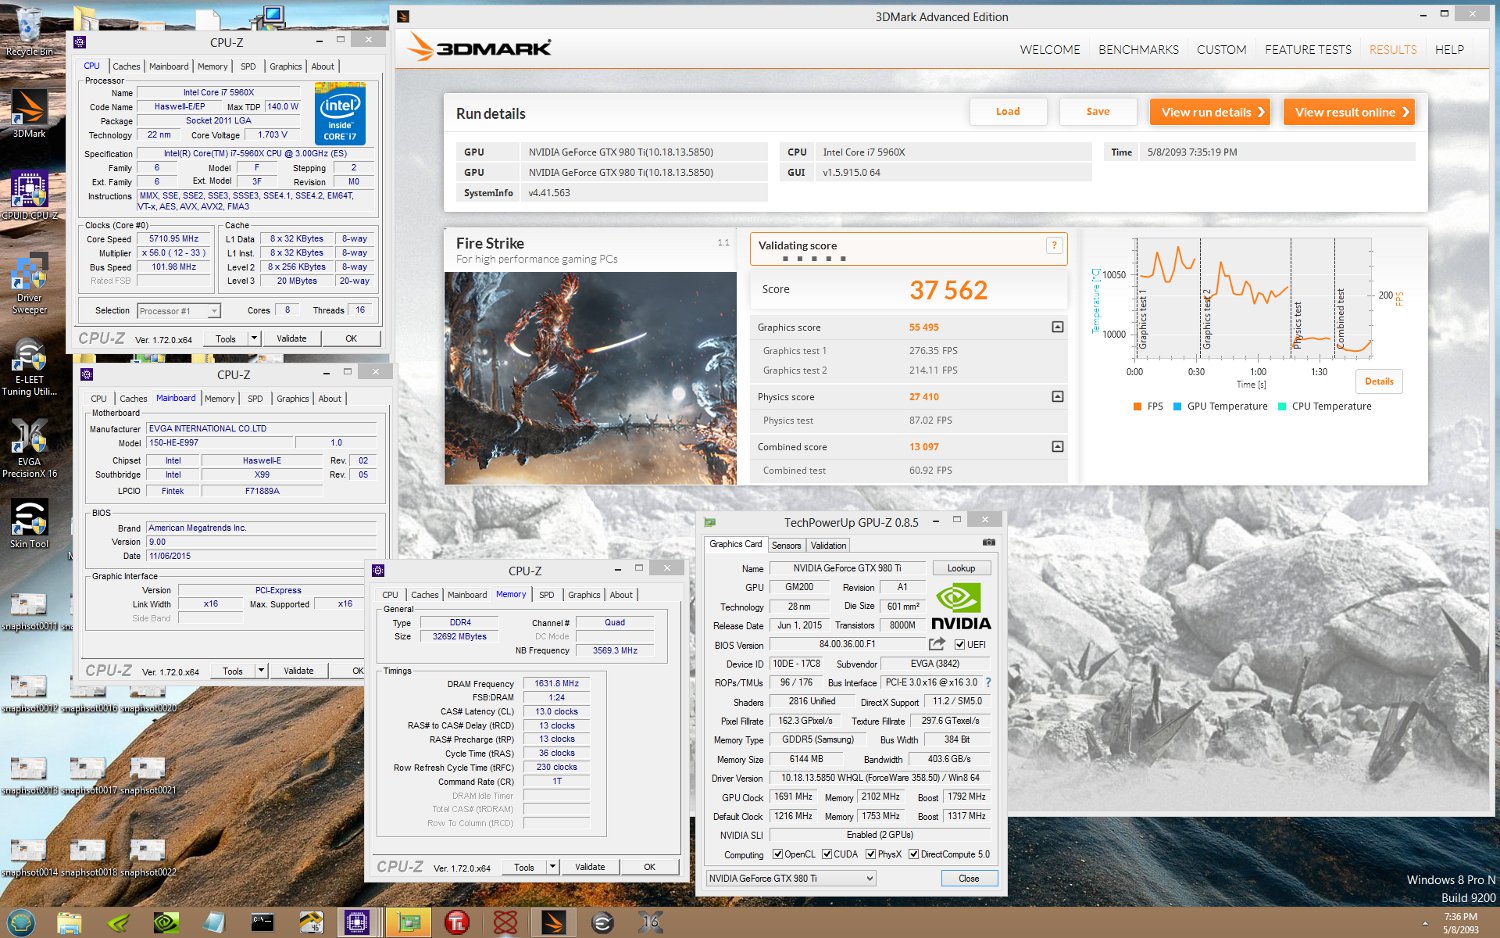This screenshot has height=938, width=1500.
Task: Toggle the DirectCompute 5.0 checkbox
Action: [x=914, y=854]
